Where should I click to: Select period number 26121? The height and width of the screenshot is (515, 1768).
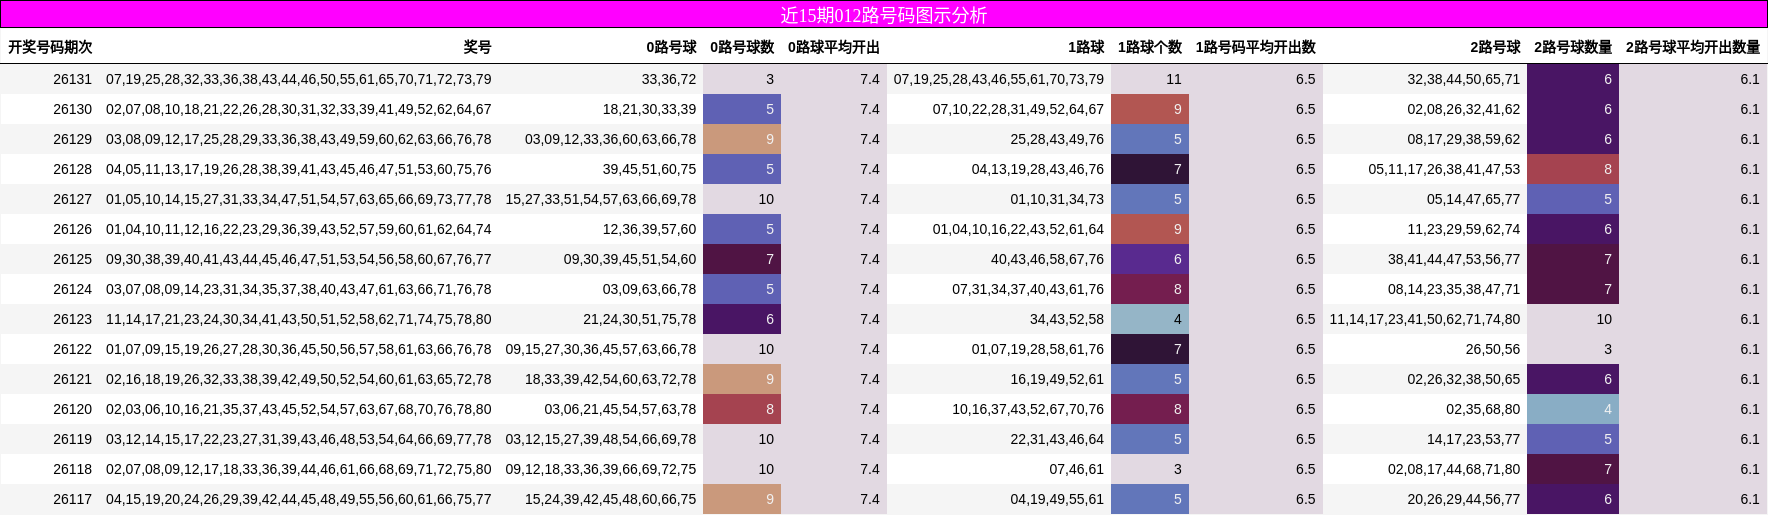click(x=72, y=379)
